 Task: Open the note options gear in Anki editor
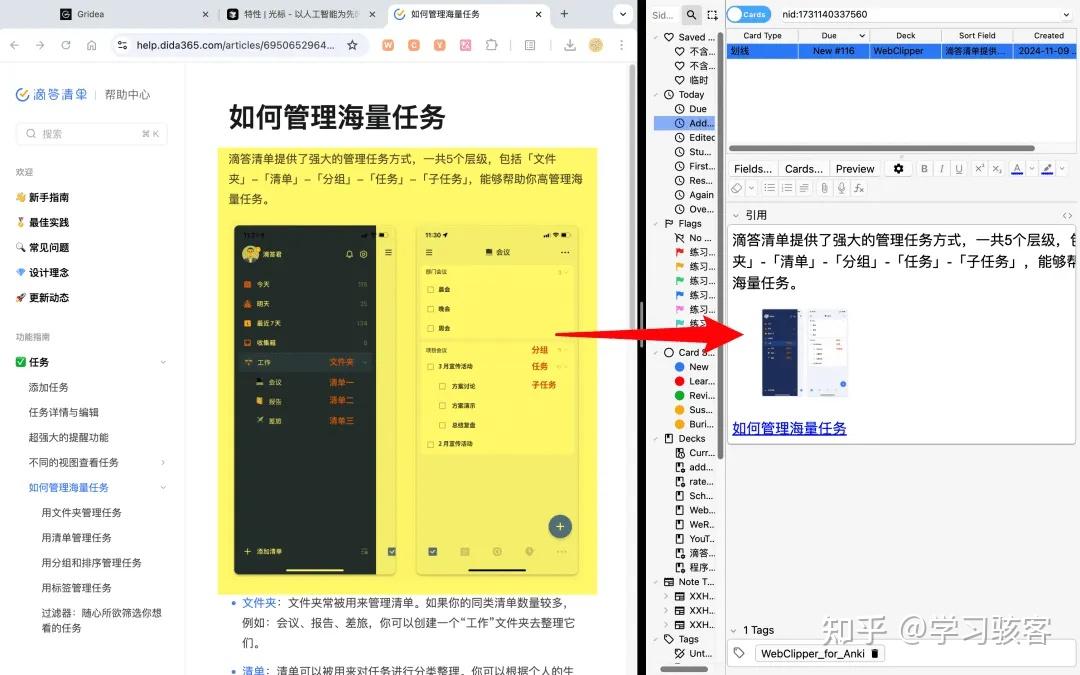tap(900, 169)
